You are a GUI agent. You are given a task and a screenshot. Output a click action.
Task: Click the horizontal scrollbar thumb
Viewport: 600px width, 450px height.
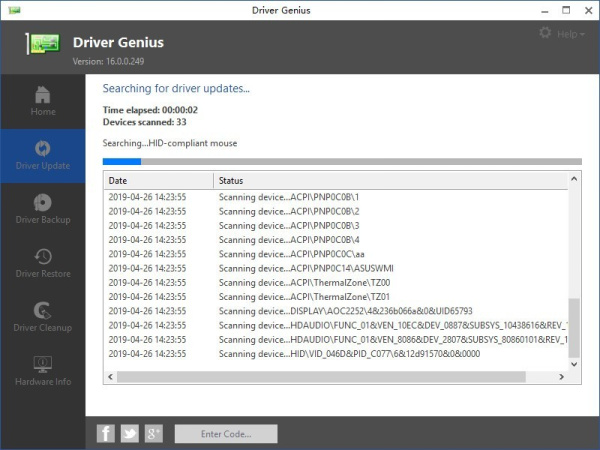pyautogui.click(x=321, y=377)
